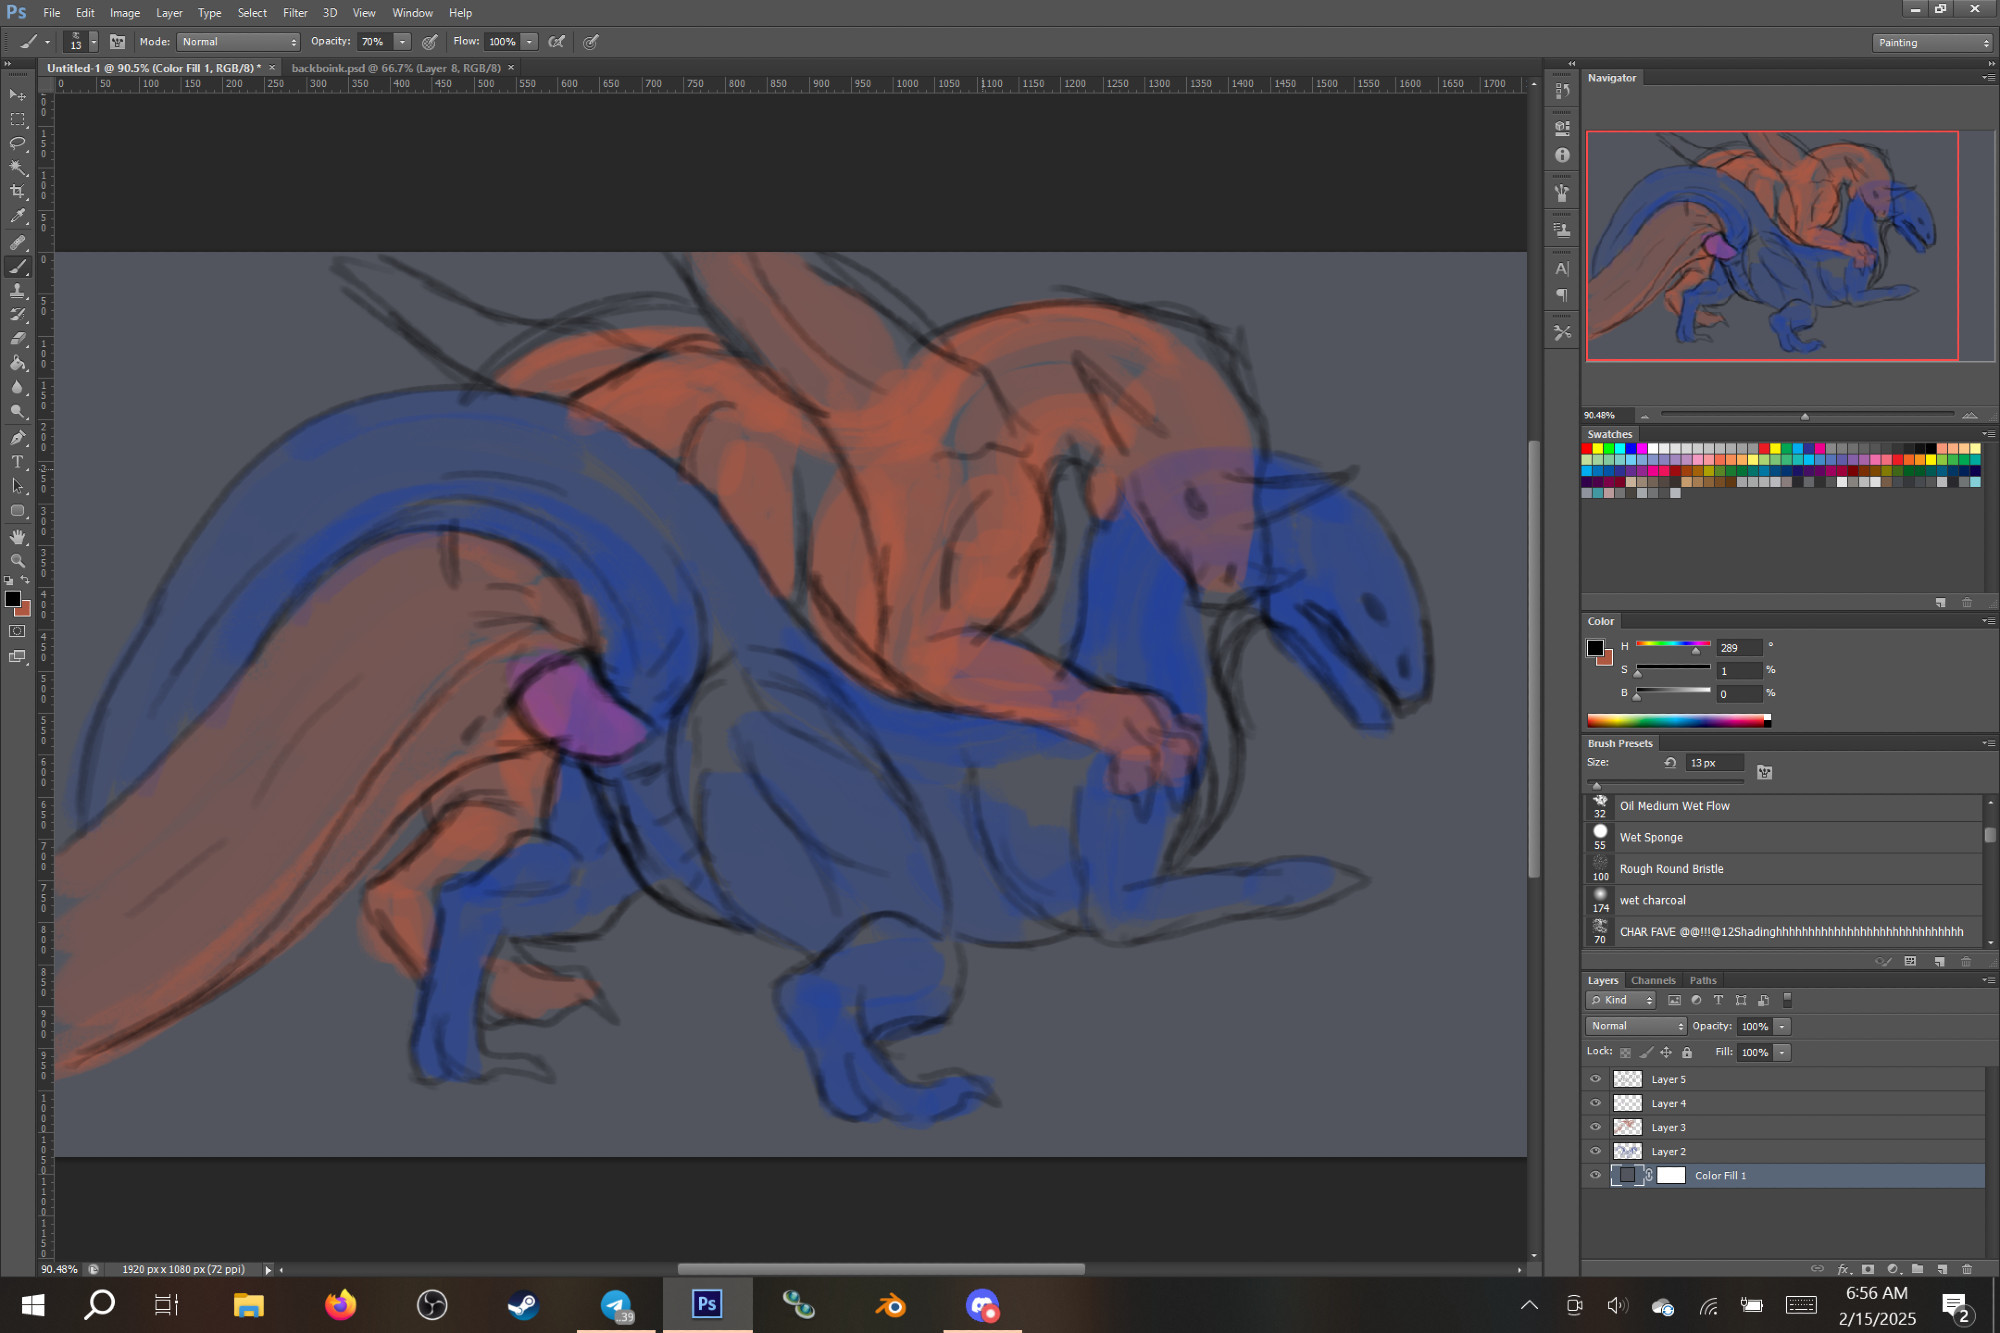This screenshot has width=2000, height=1333.
Task: Open Flow slider dropdown arrow
Action: 530,42
